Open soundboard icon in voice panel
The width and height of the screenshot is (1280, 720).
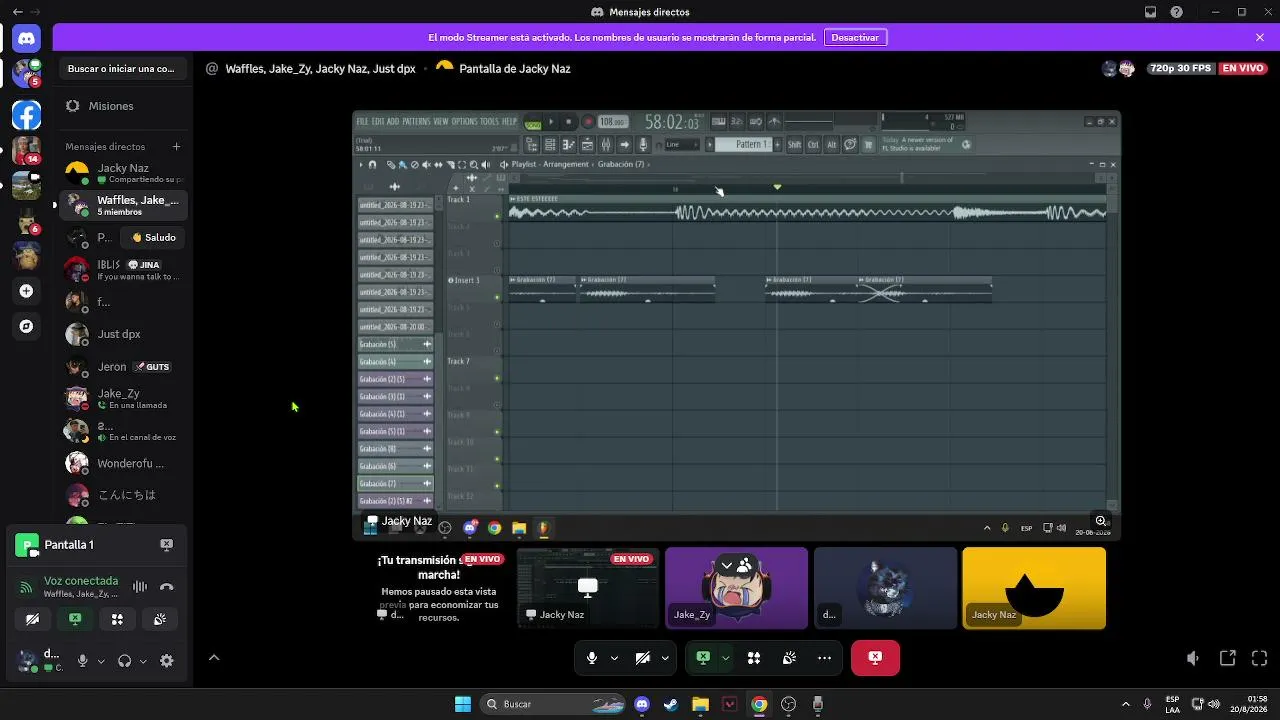[160, 619]
